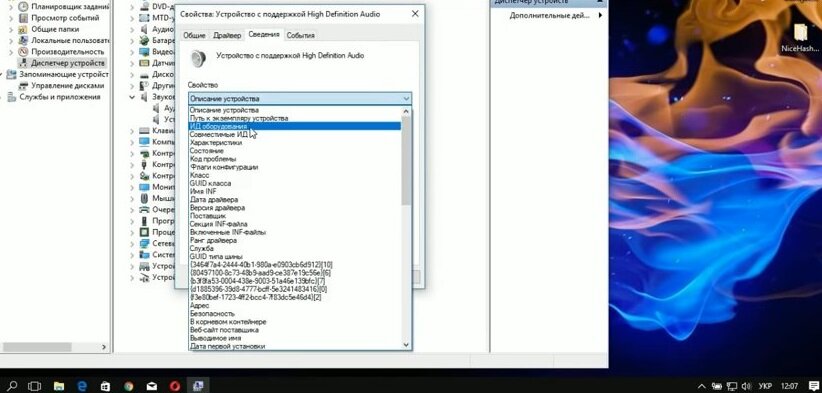Open the network icon in system tray
The height and width of the screenshot is (393, 822).
pyautogui.click(x=732, y=386)
